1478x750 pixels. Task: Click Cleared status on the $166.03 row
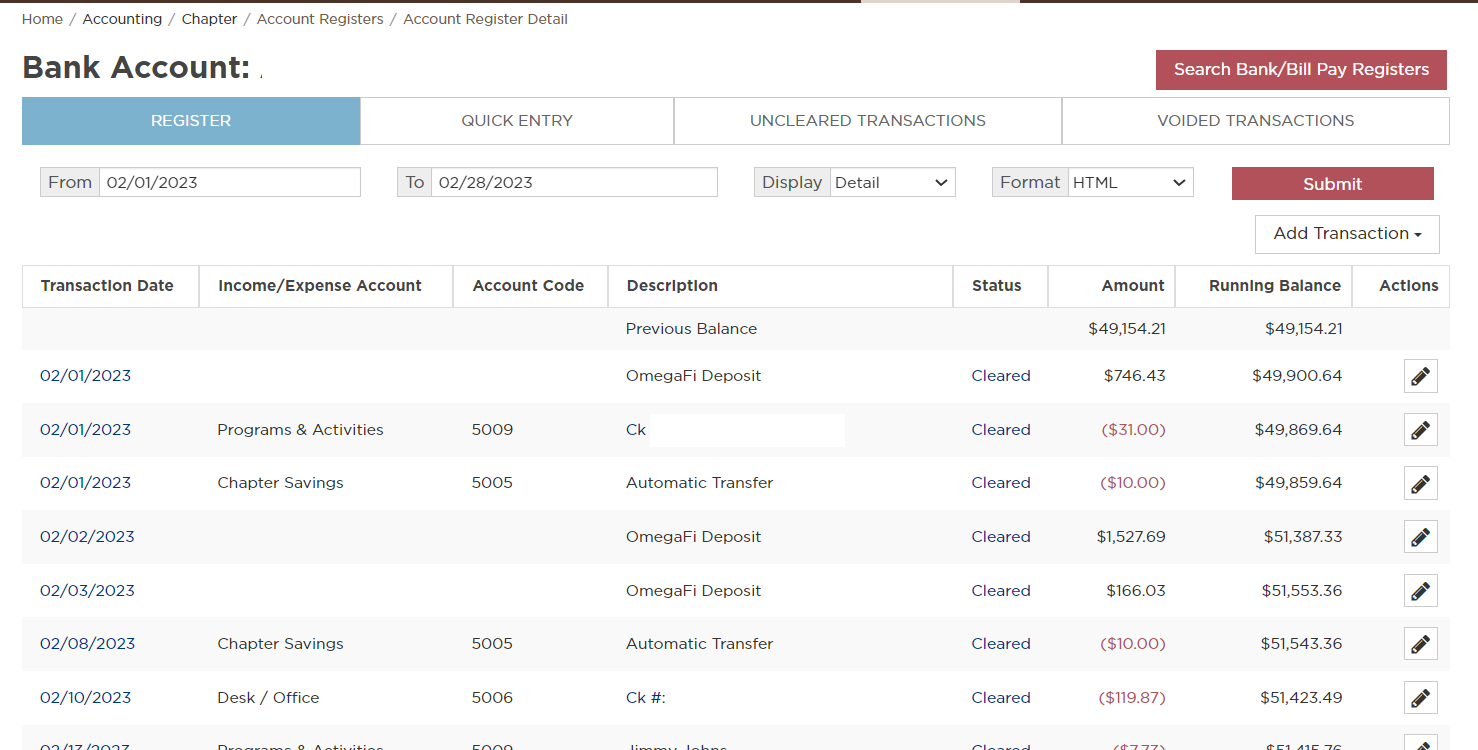pos(1001,591)
